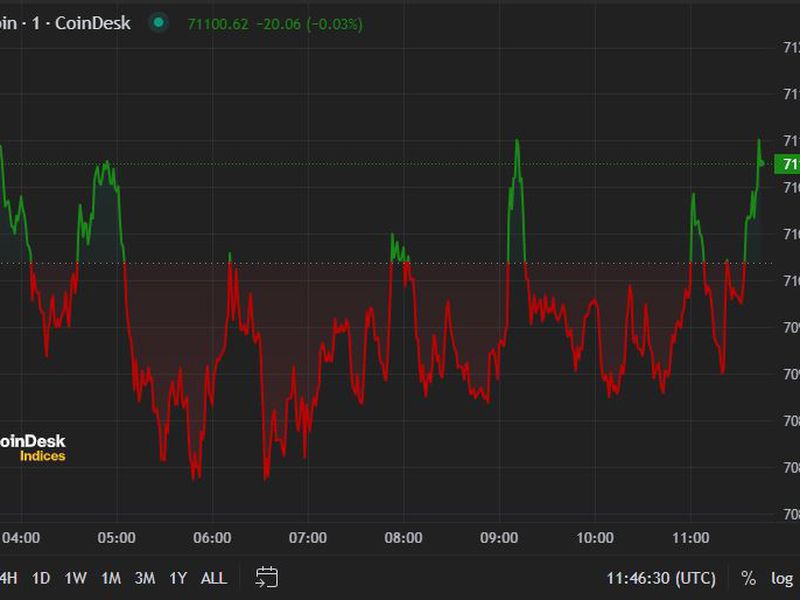Switch to the 1M time range
The image size is (800, 600).
pos(110,578)
